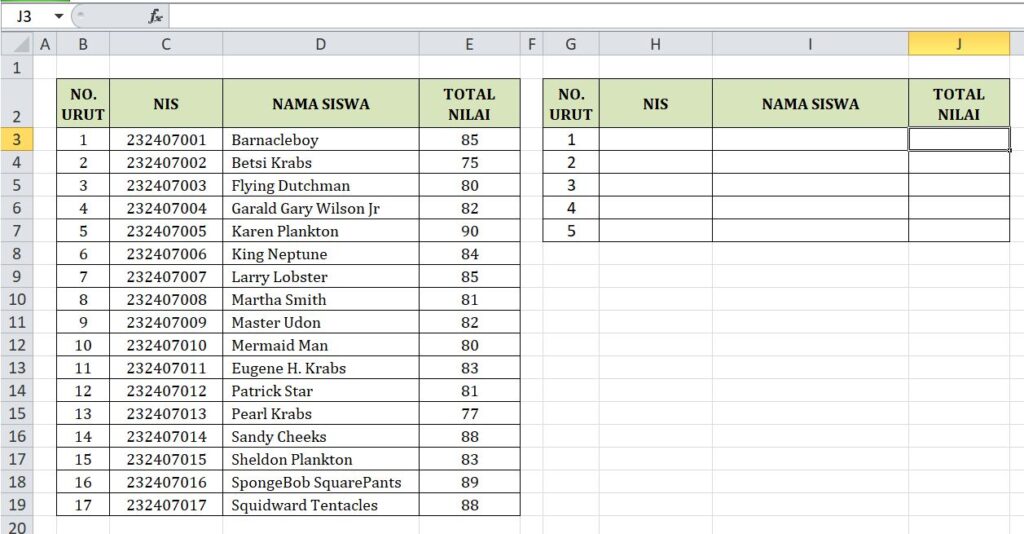Screen dimensions: 1024x534
Task: Select rank number 4 in column G
Action: [571, 208]
